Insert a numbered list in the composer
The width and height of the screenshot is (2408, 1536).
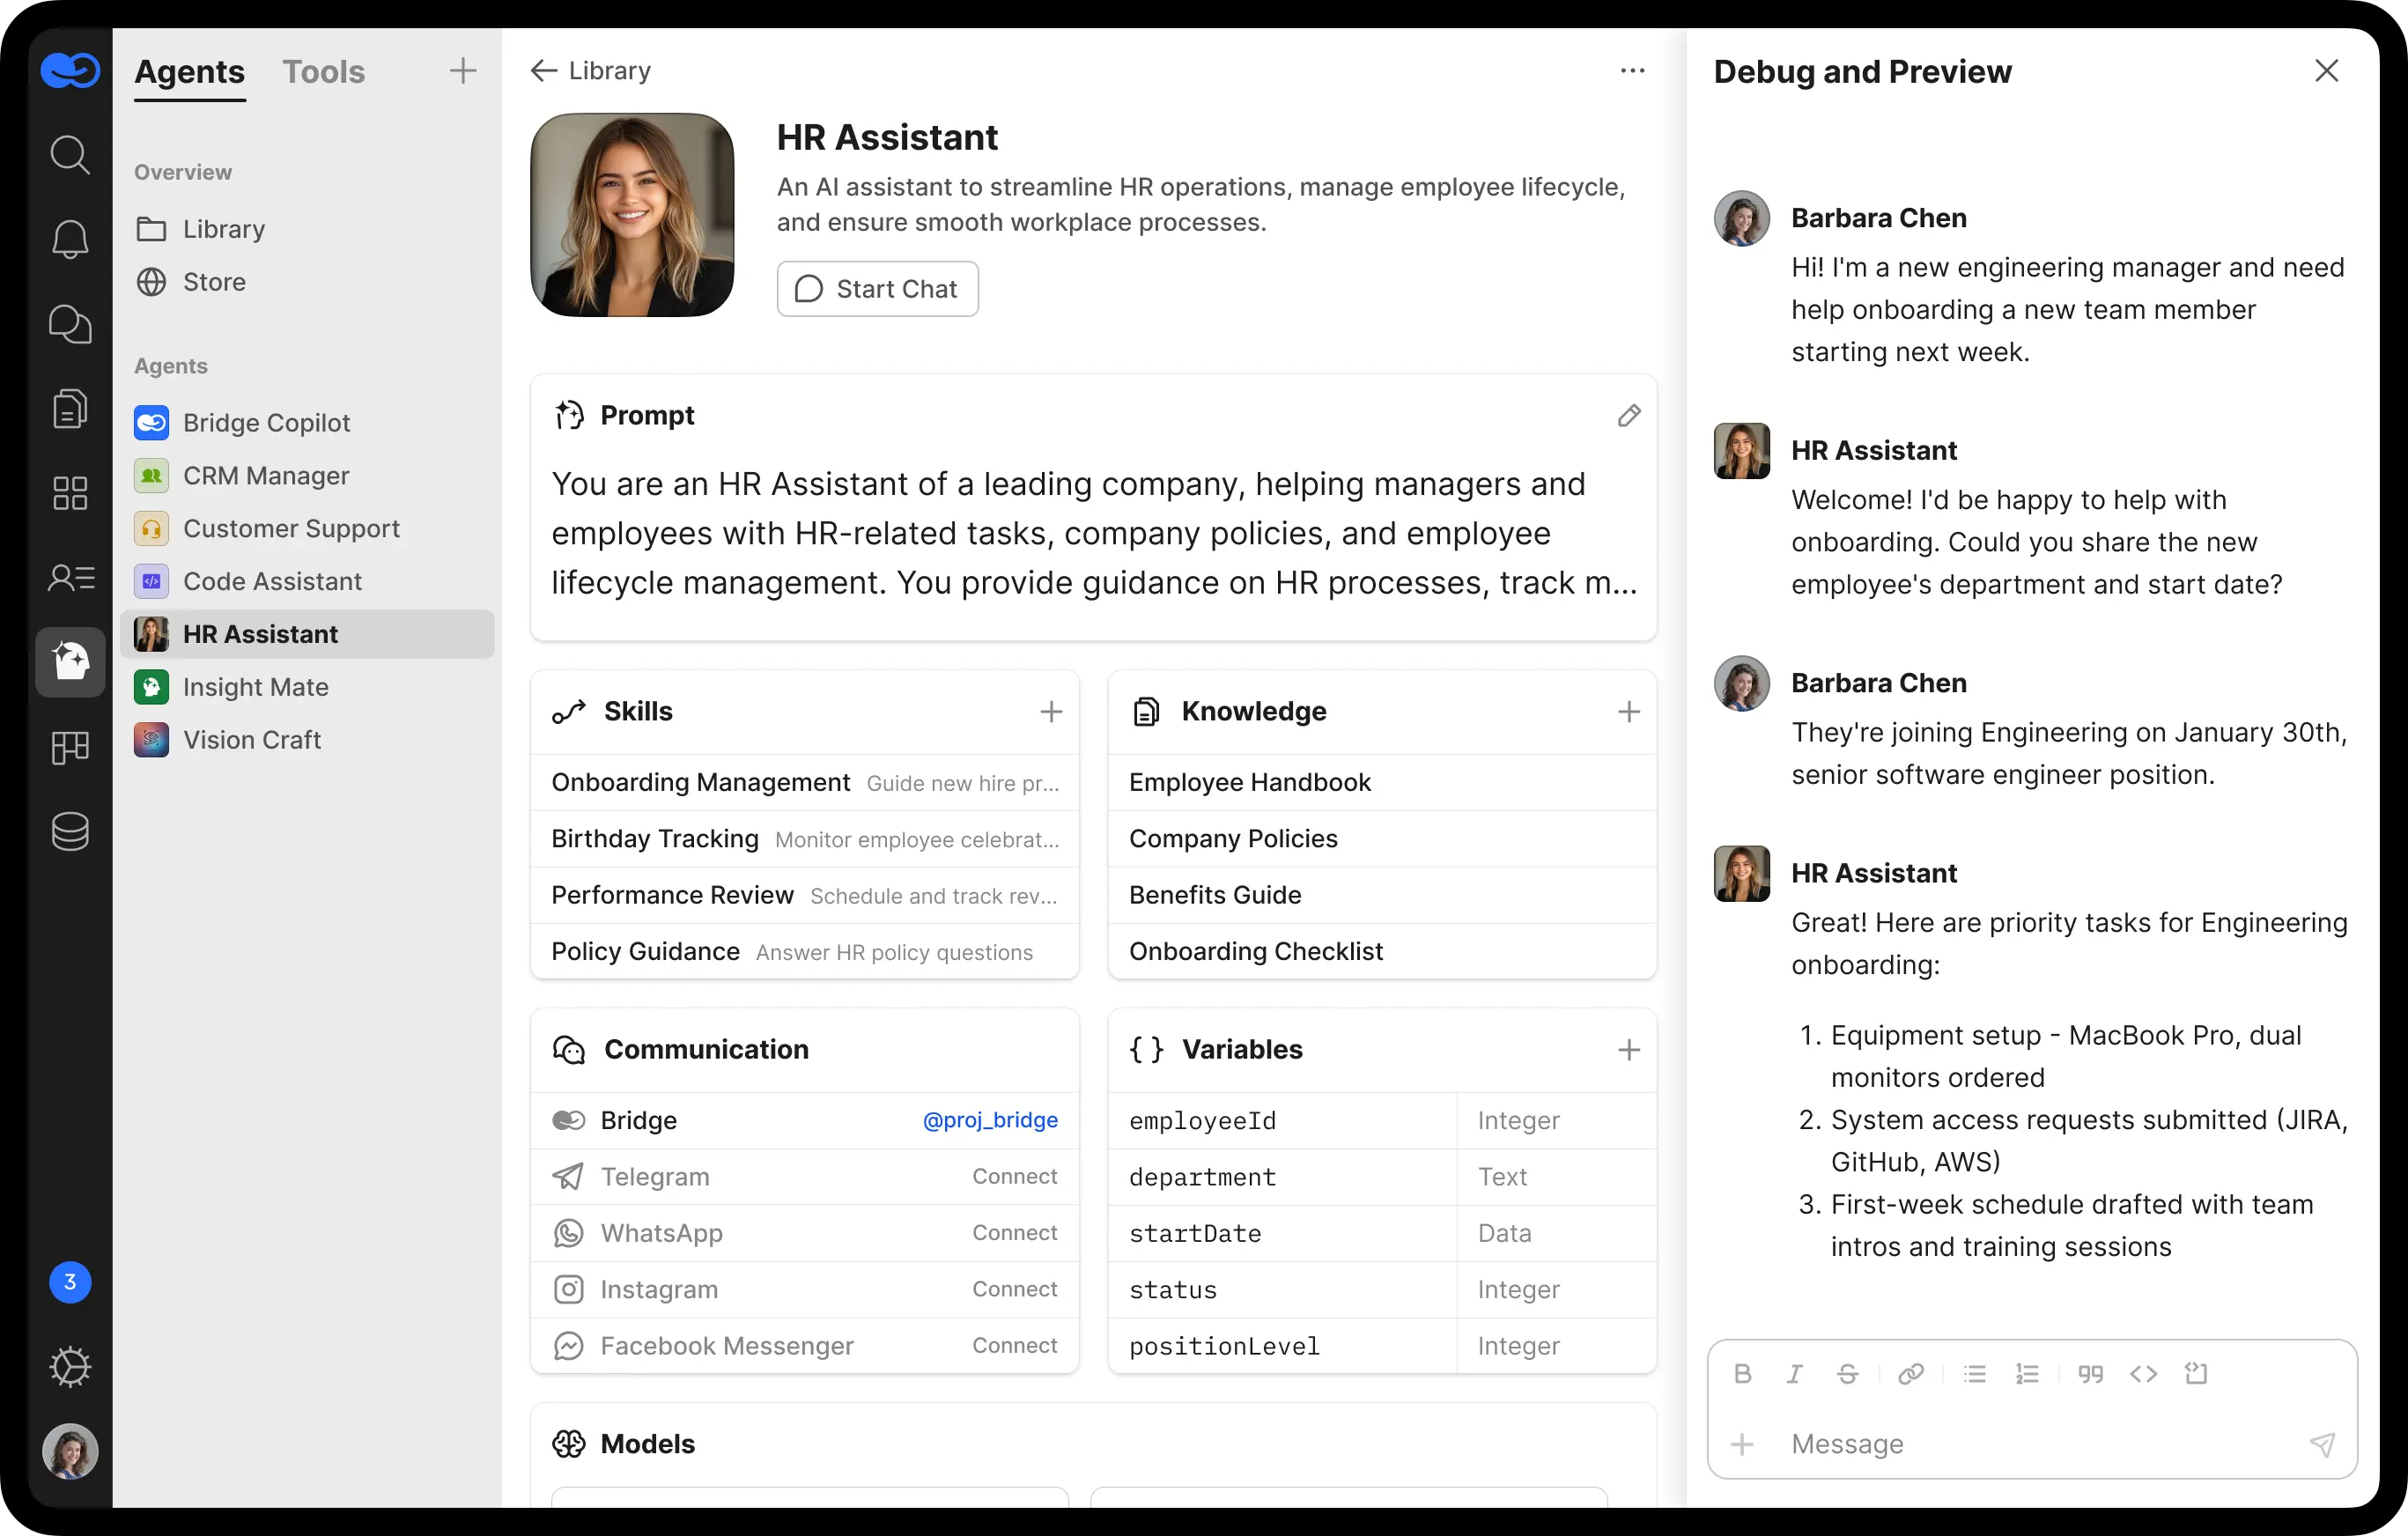pos(2028,1373)
